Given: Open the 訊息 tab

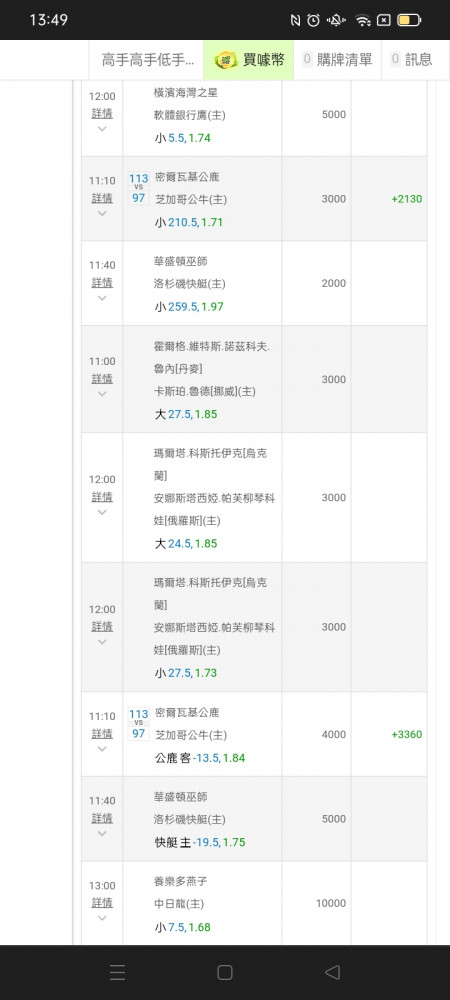Looking at the screenshot, I should 412,60.
